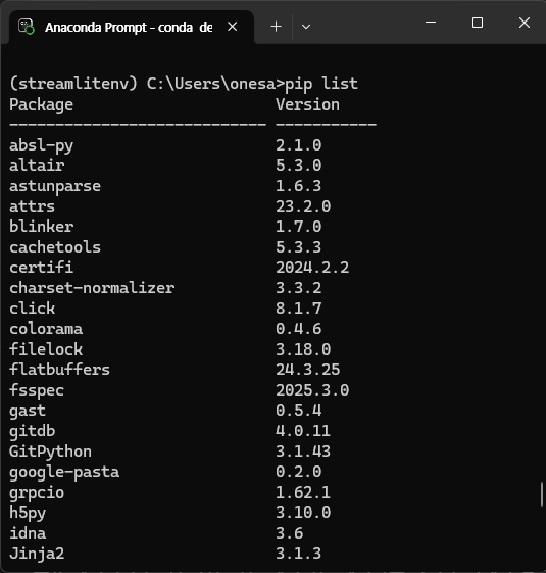The width and height of the screenshot is (546, 573).
Task: Click version '3.1.3' of Jinja2
Action: [x=299, y=553]
